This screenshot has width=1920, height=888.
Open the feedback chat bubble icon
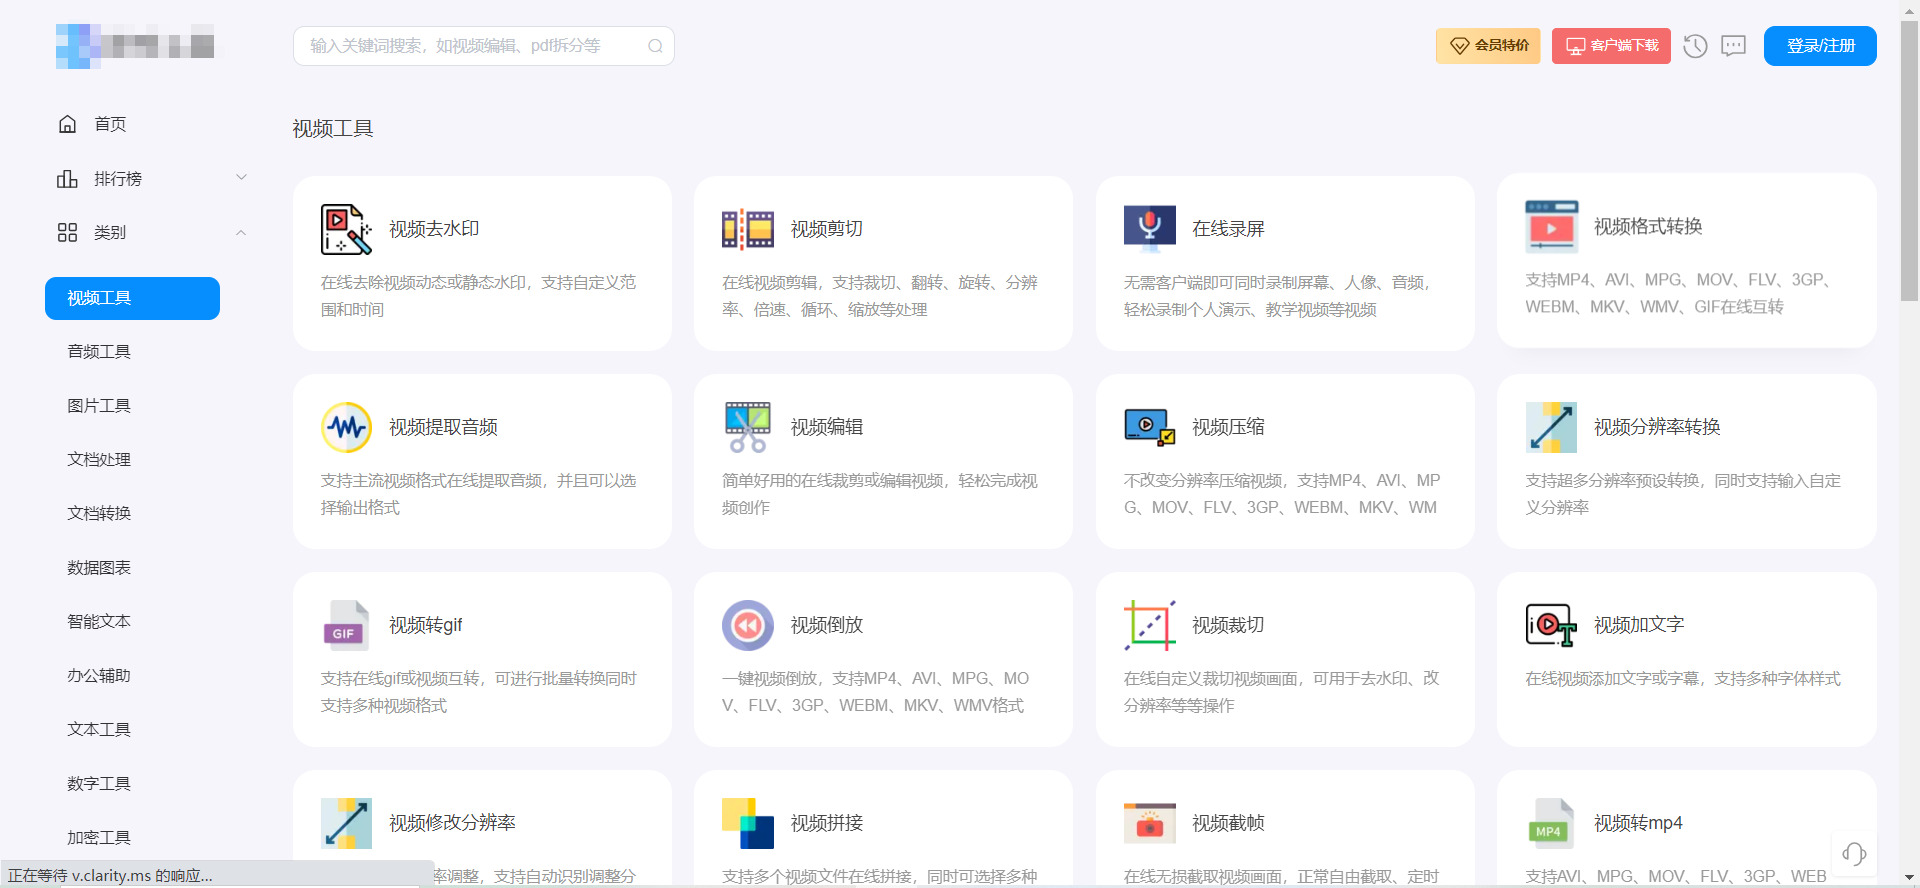(1733, 46)
